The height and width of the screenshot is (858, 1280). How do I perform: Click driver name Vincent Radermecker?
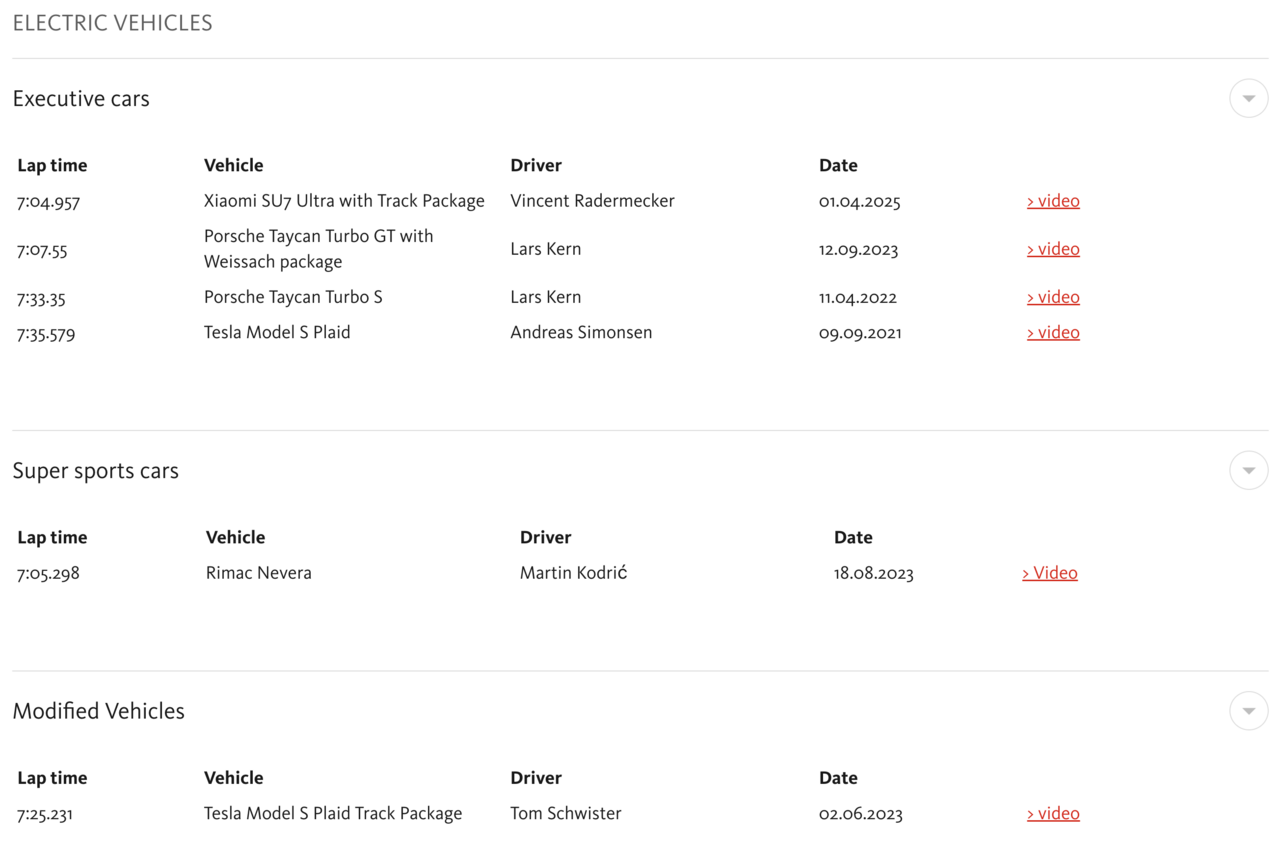[592, 201]
